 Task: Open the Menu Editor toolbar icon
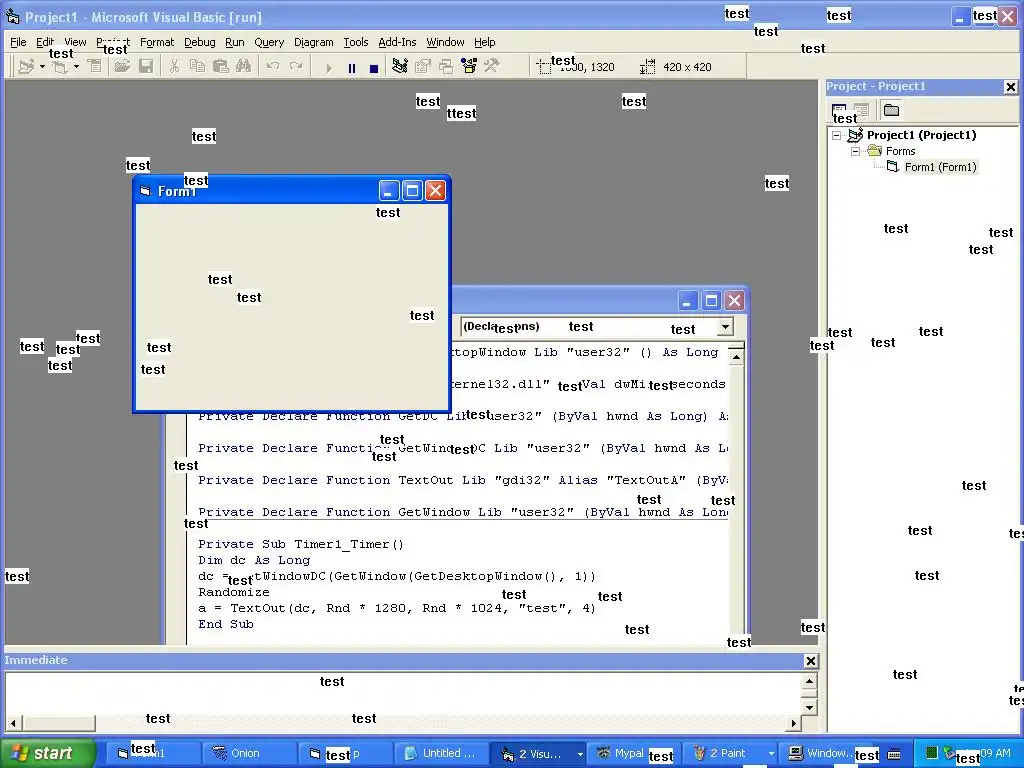[95, 66]
